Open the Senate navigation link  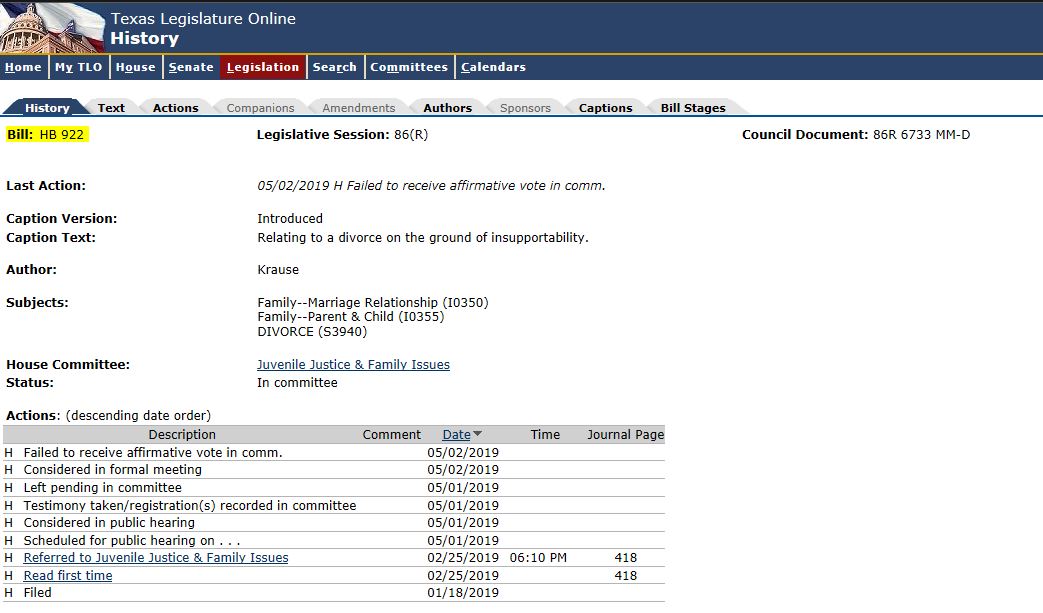coord(190,67)
